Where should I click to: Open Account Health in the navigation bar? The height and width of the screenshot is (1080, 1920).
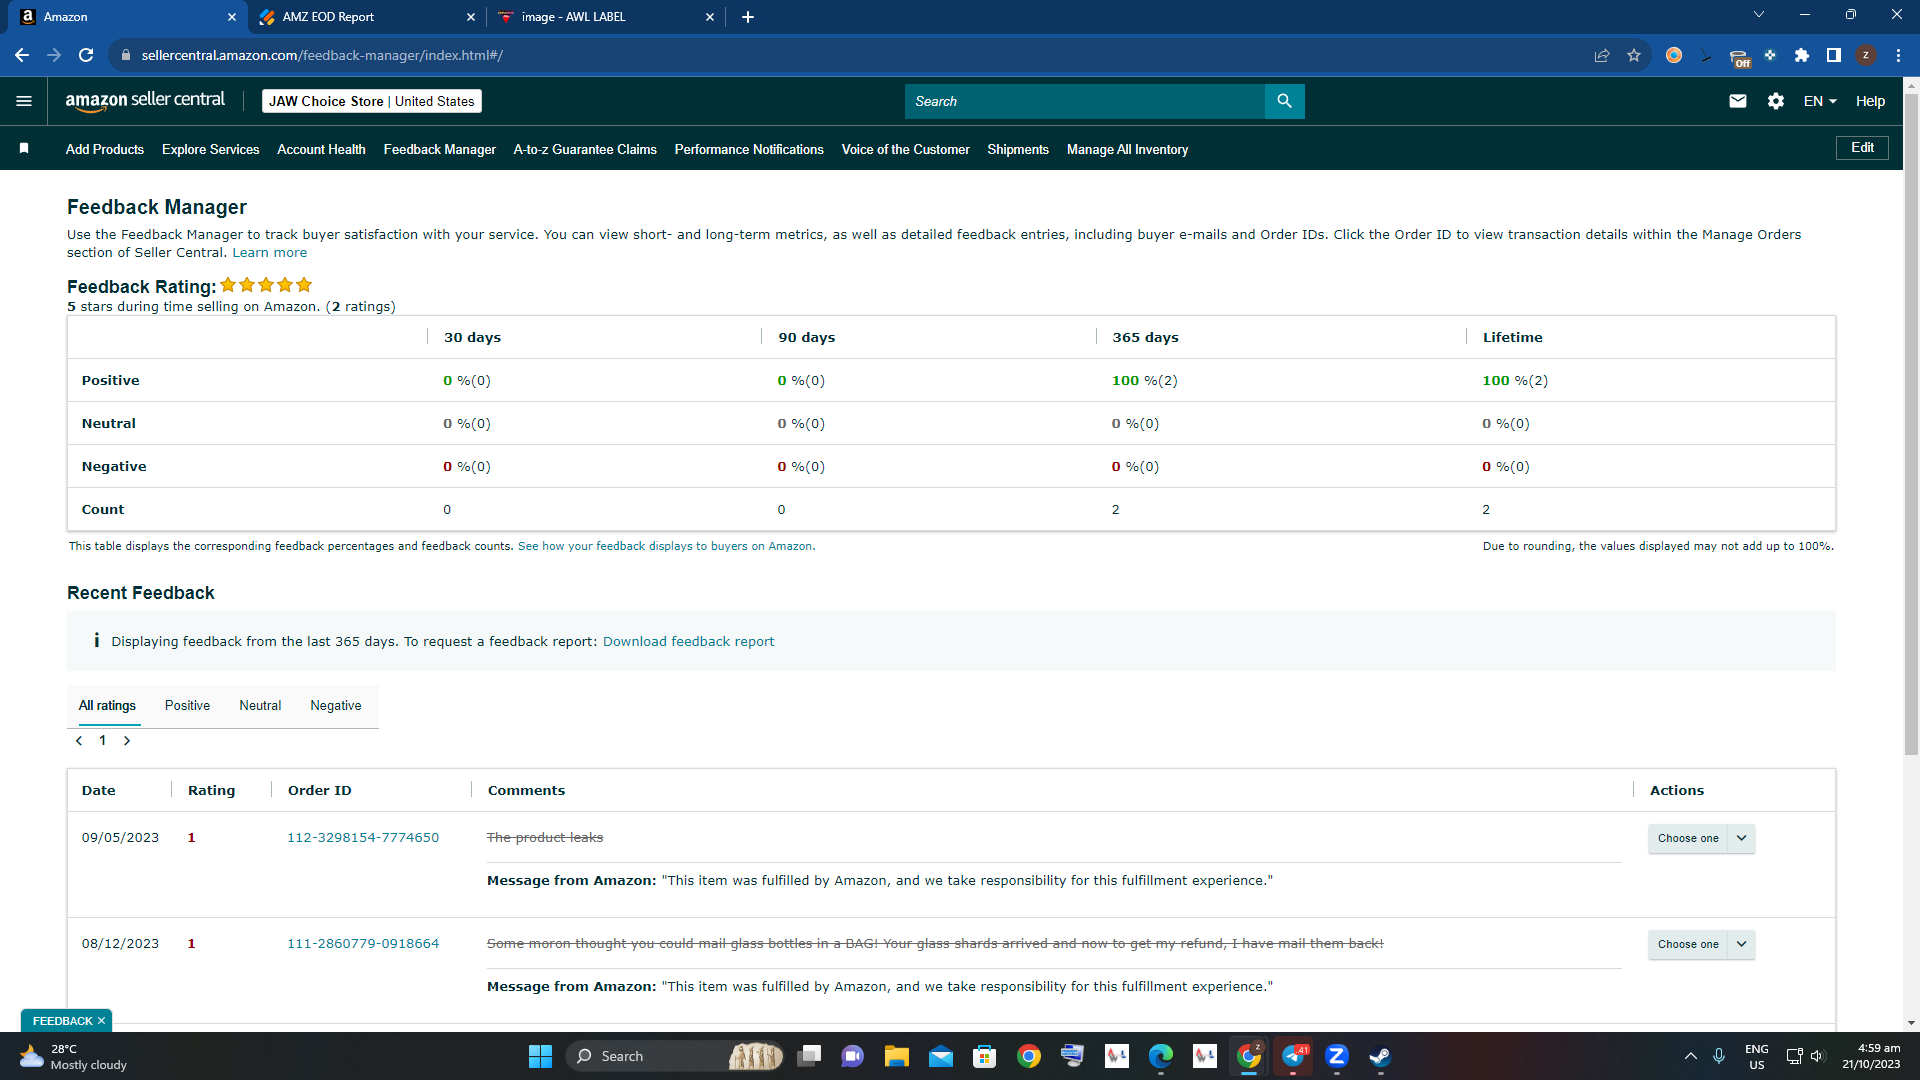[x=321, y=149]
